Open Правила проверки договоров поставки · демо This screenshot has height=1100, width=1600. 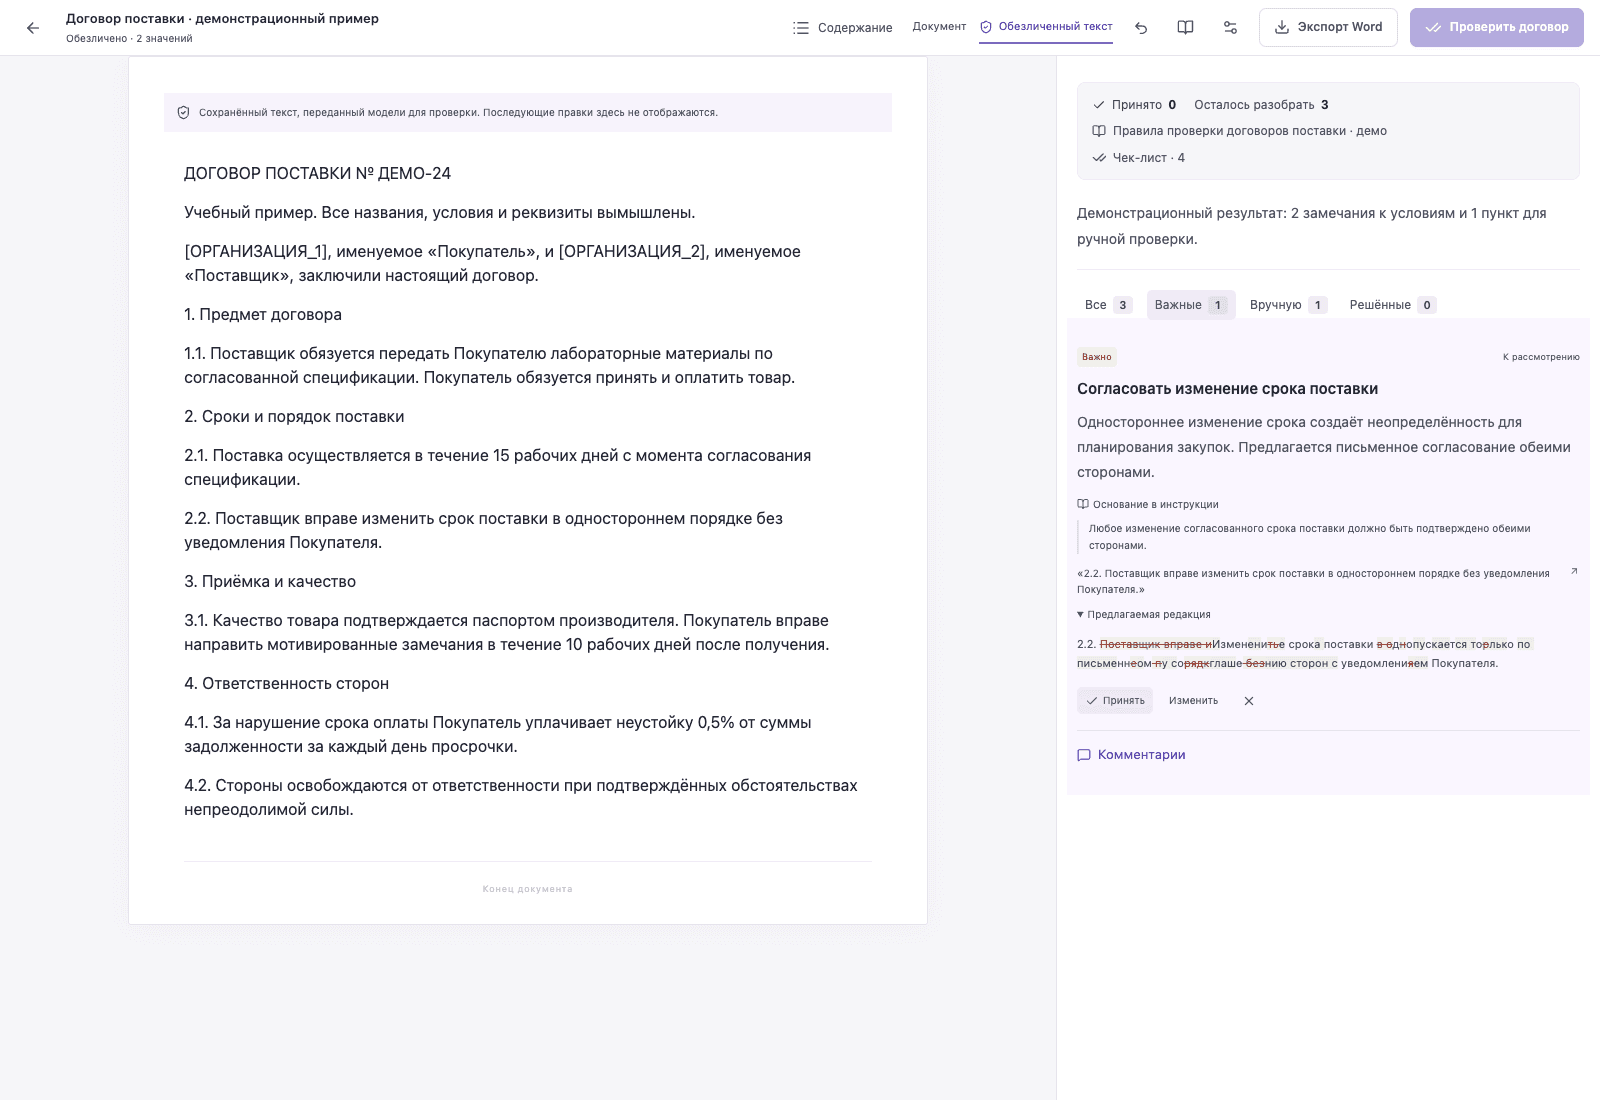[x=1239, y=131]
